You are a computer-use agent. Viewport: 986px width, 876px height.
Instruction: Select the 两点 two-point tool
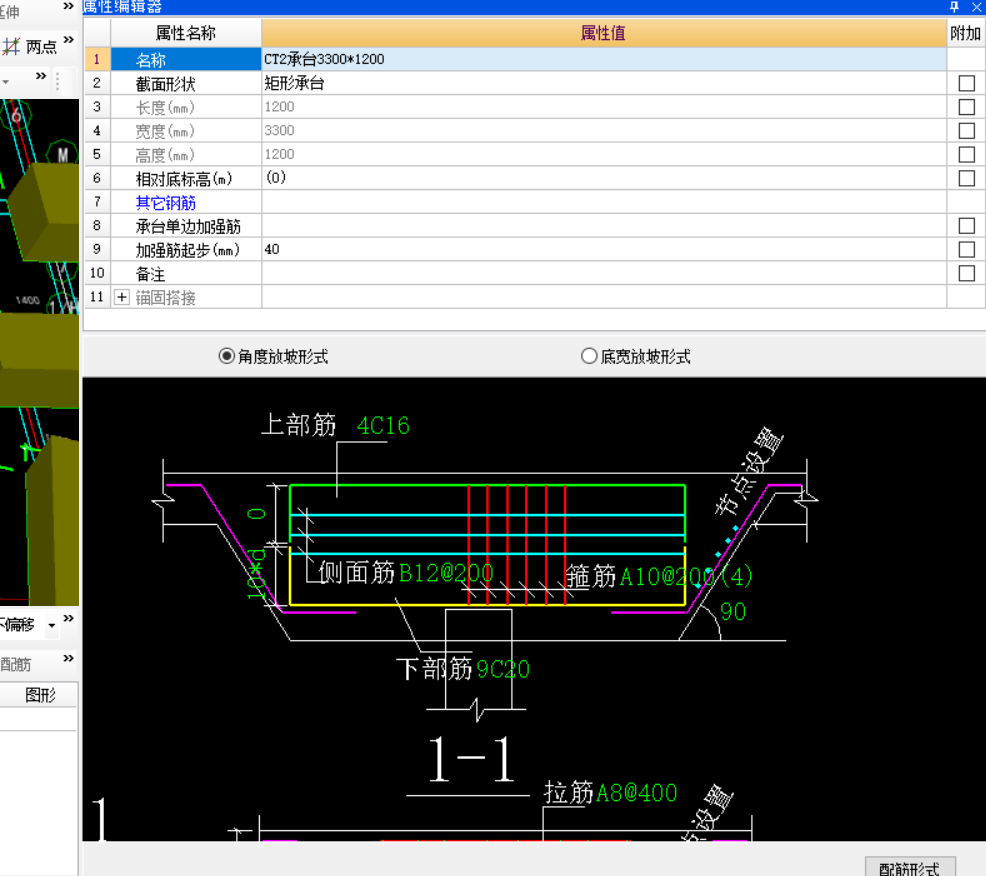pos(30,47)
